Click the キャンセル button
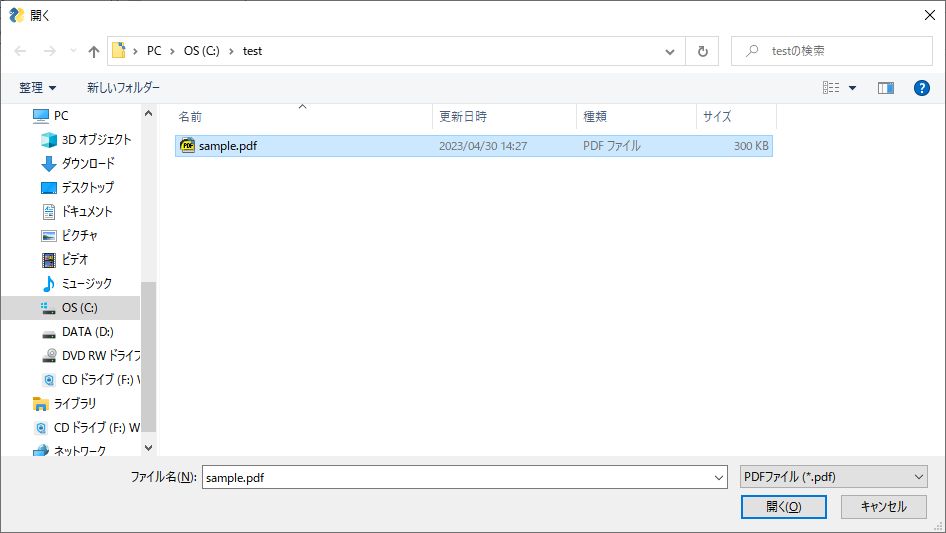 coord(883,507)
